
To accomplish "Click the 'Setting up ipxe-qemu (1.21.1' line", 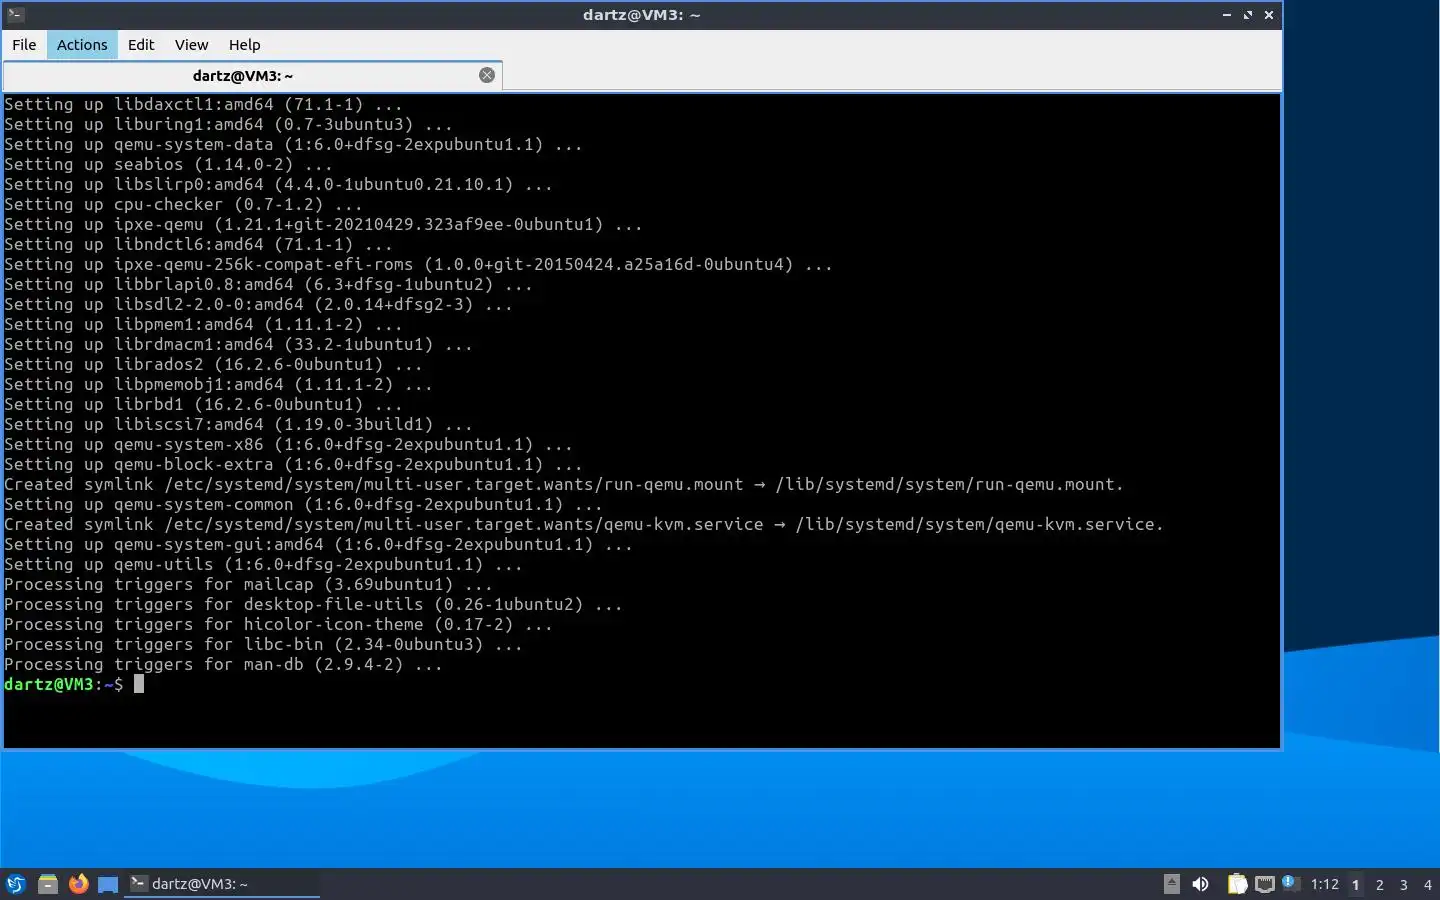I will 324,224.
